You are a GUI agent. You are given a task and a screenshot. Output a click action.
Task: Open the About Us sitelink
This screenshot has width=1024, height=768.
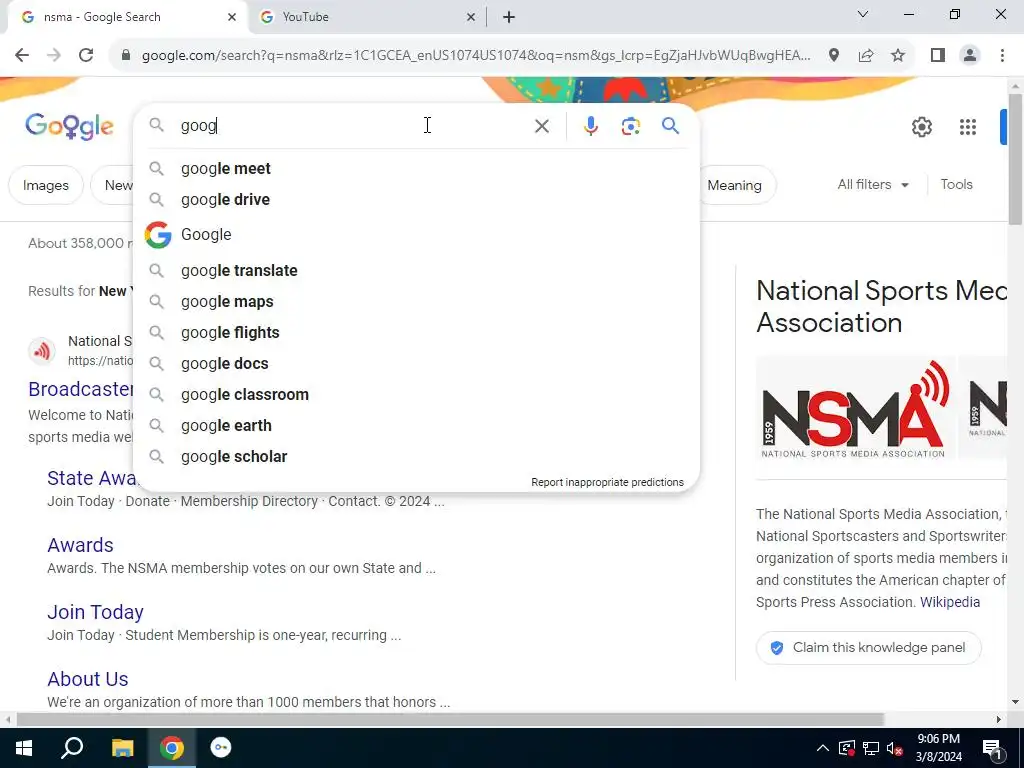pos(88,679)
